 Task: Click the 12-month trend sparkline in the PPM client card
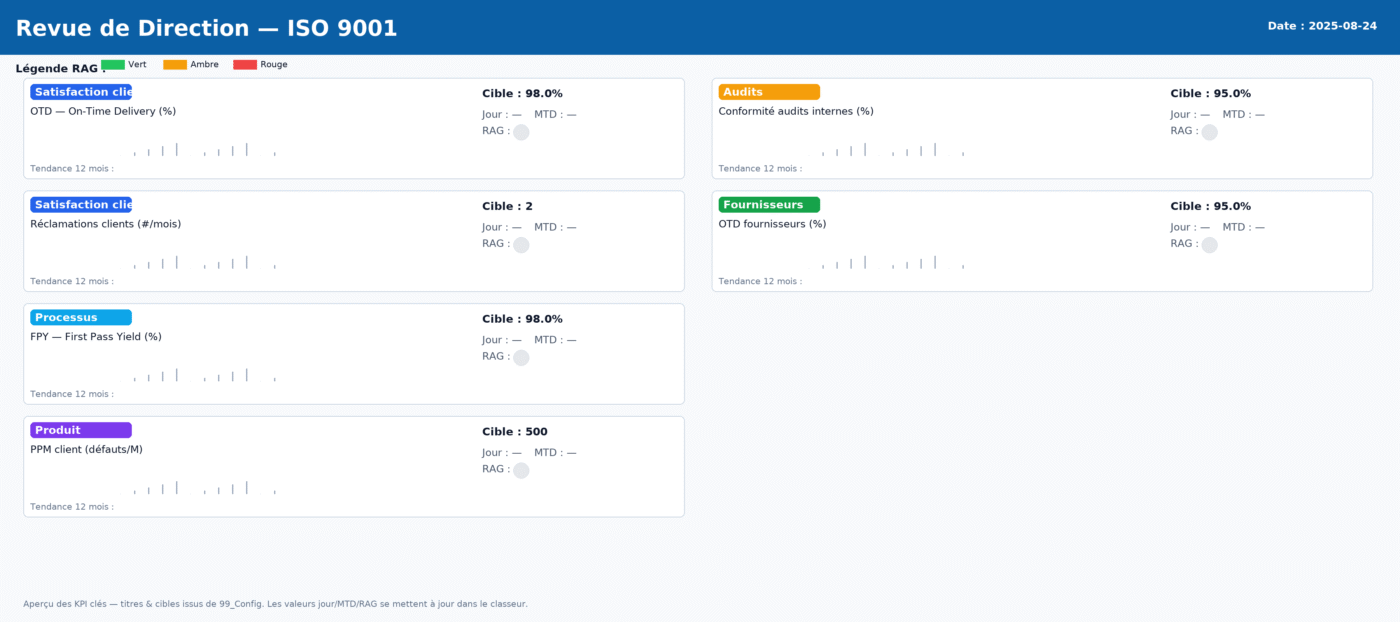[204, 488]
